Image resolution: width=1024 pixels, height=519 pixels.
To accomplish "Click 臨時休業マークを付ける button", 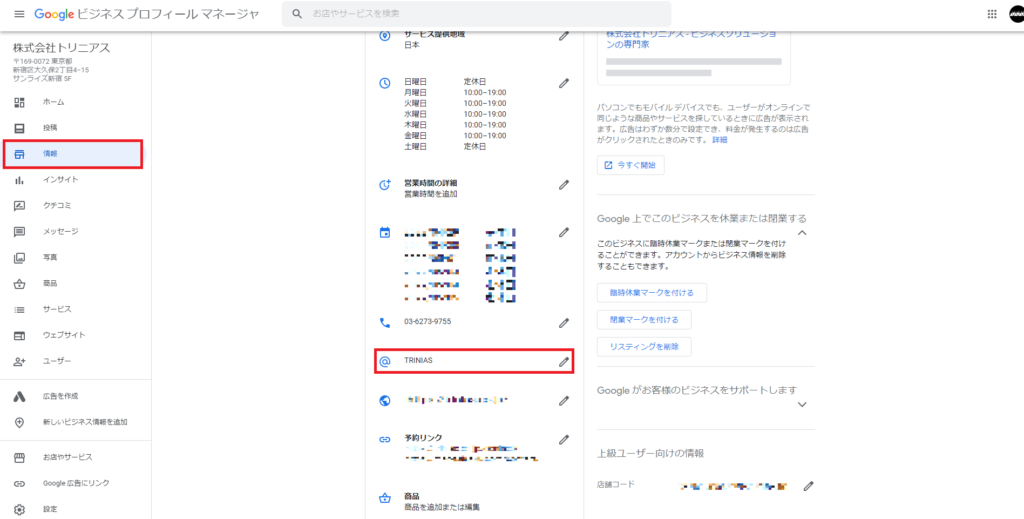I will [652, 293].
